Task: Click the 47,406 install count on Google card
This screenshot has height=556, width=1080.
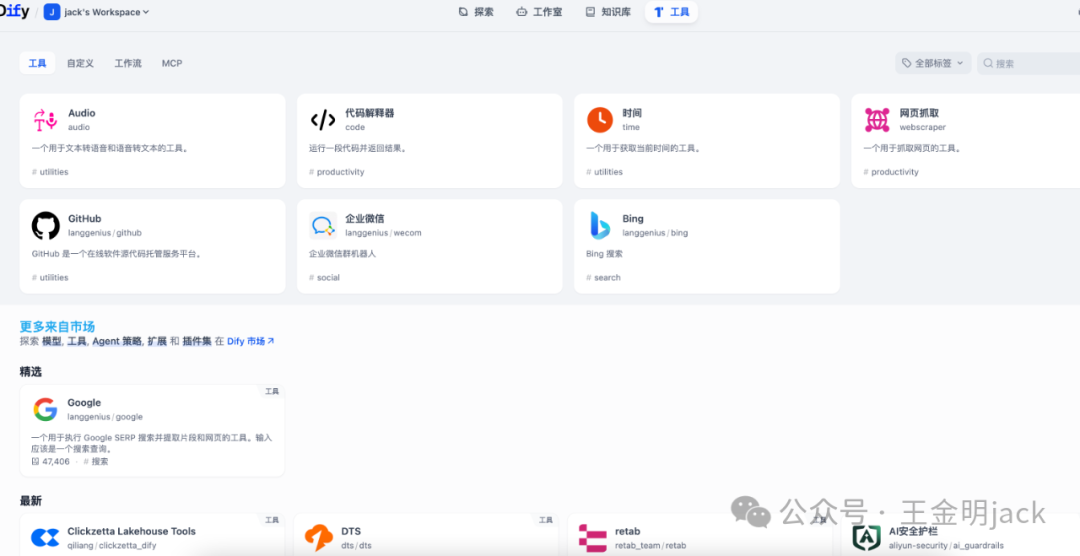Action: point(51,462)
